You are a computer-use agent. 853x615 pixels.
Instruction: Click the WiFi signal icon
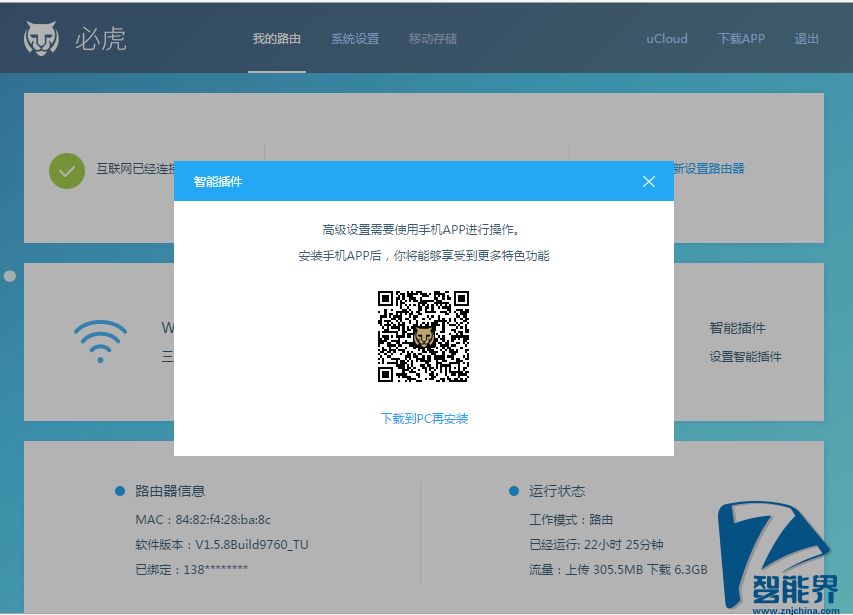pyautogui.click(x=100, y=341)
